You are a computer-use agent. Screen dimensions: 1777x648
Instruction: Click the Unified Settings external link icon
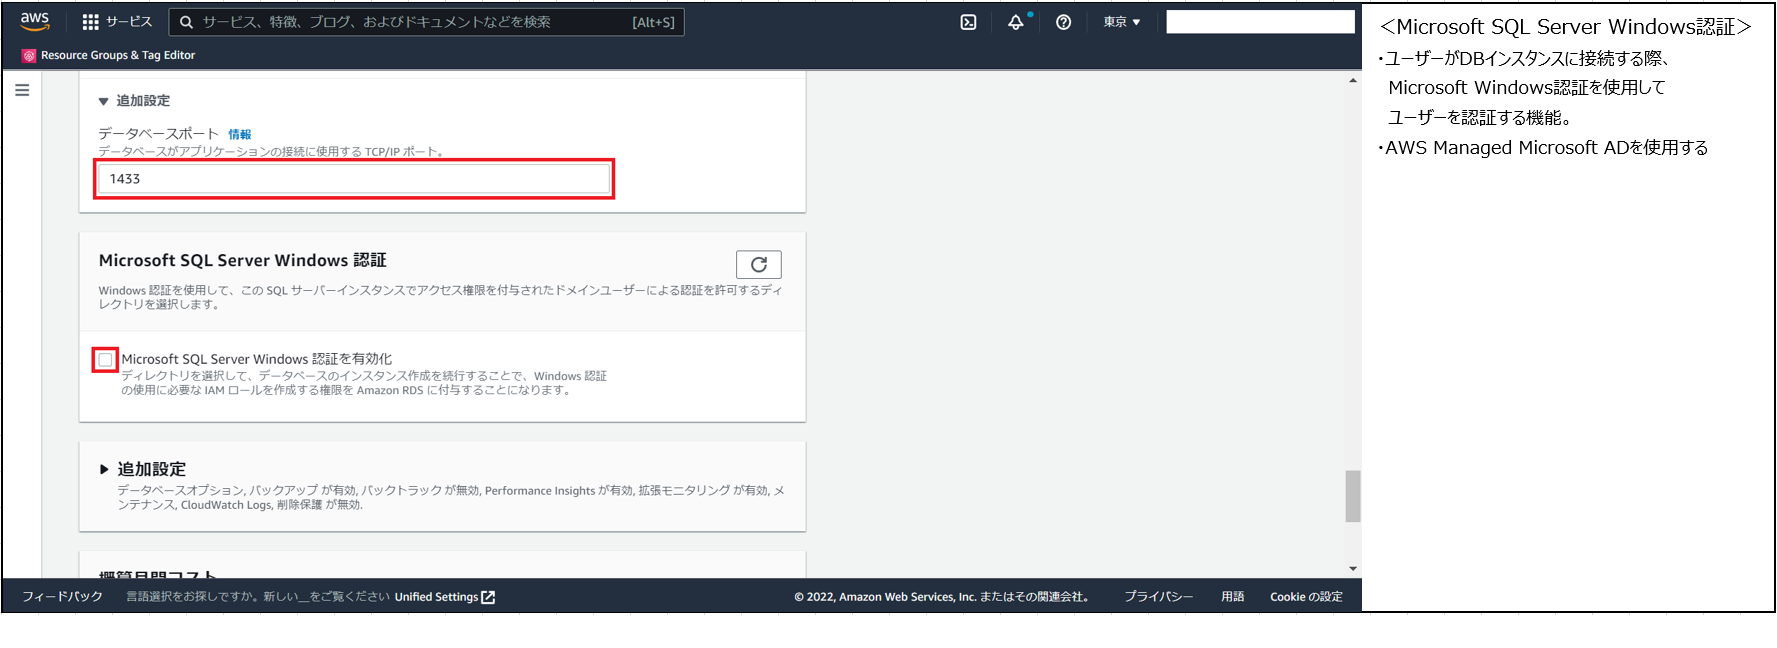coord(488,597)
